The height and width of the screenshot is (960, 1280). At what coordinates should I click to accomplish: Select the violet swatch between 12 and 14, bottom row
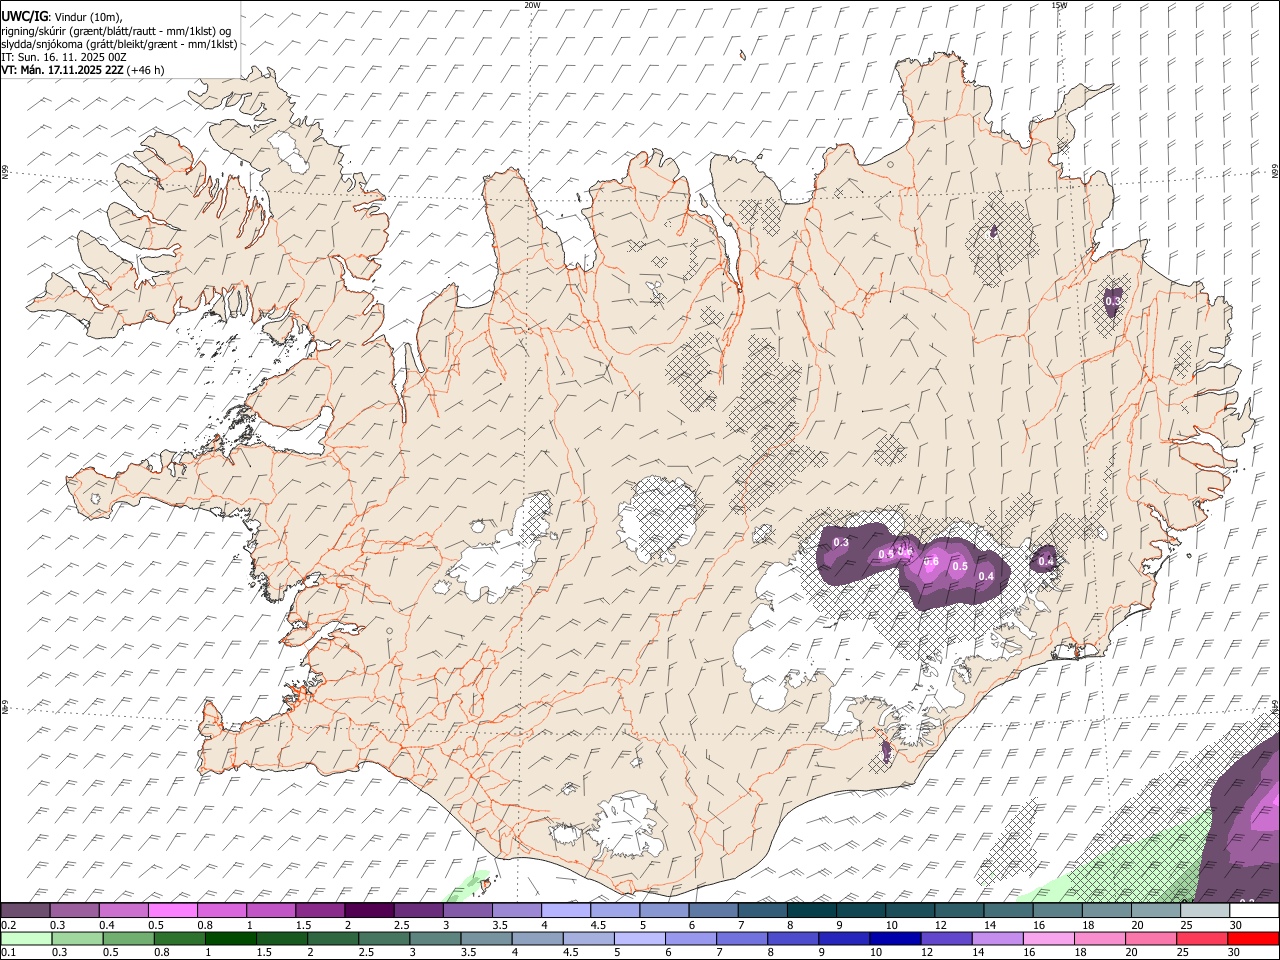(x=945, y=939)
